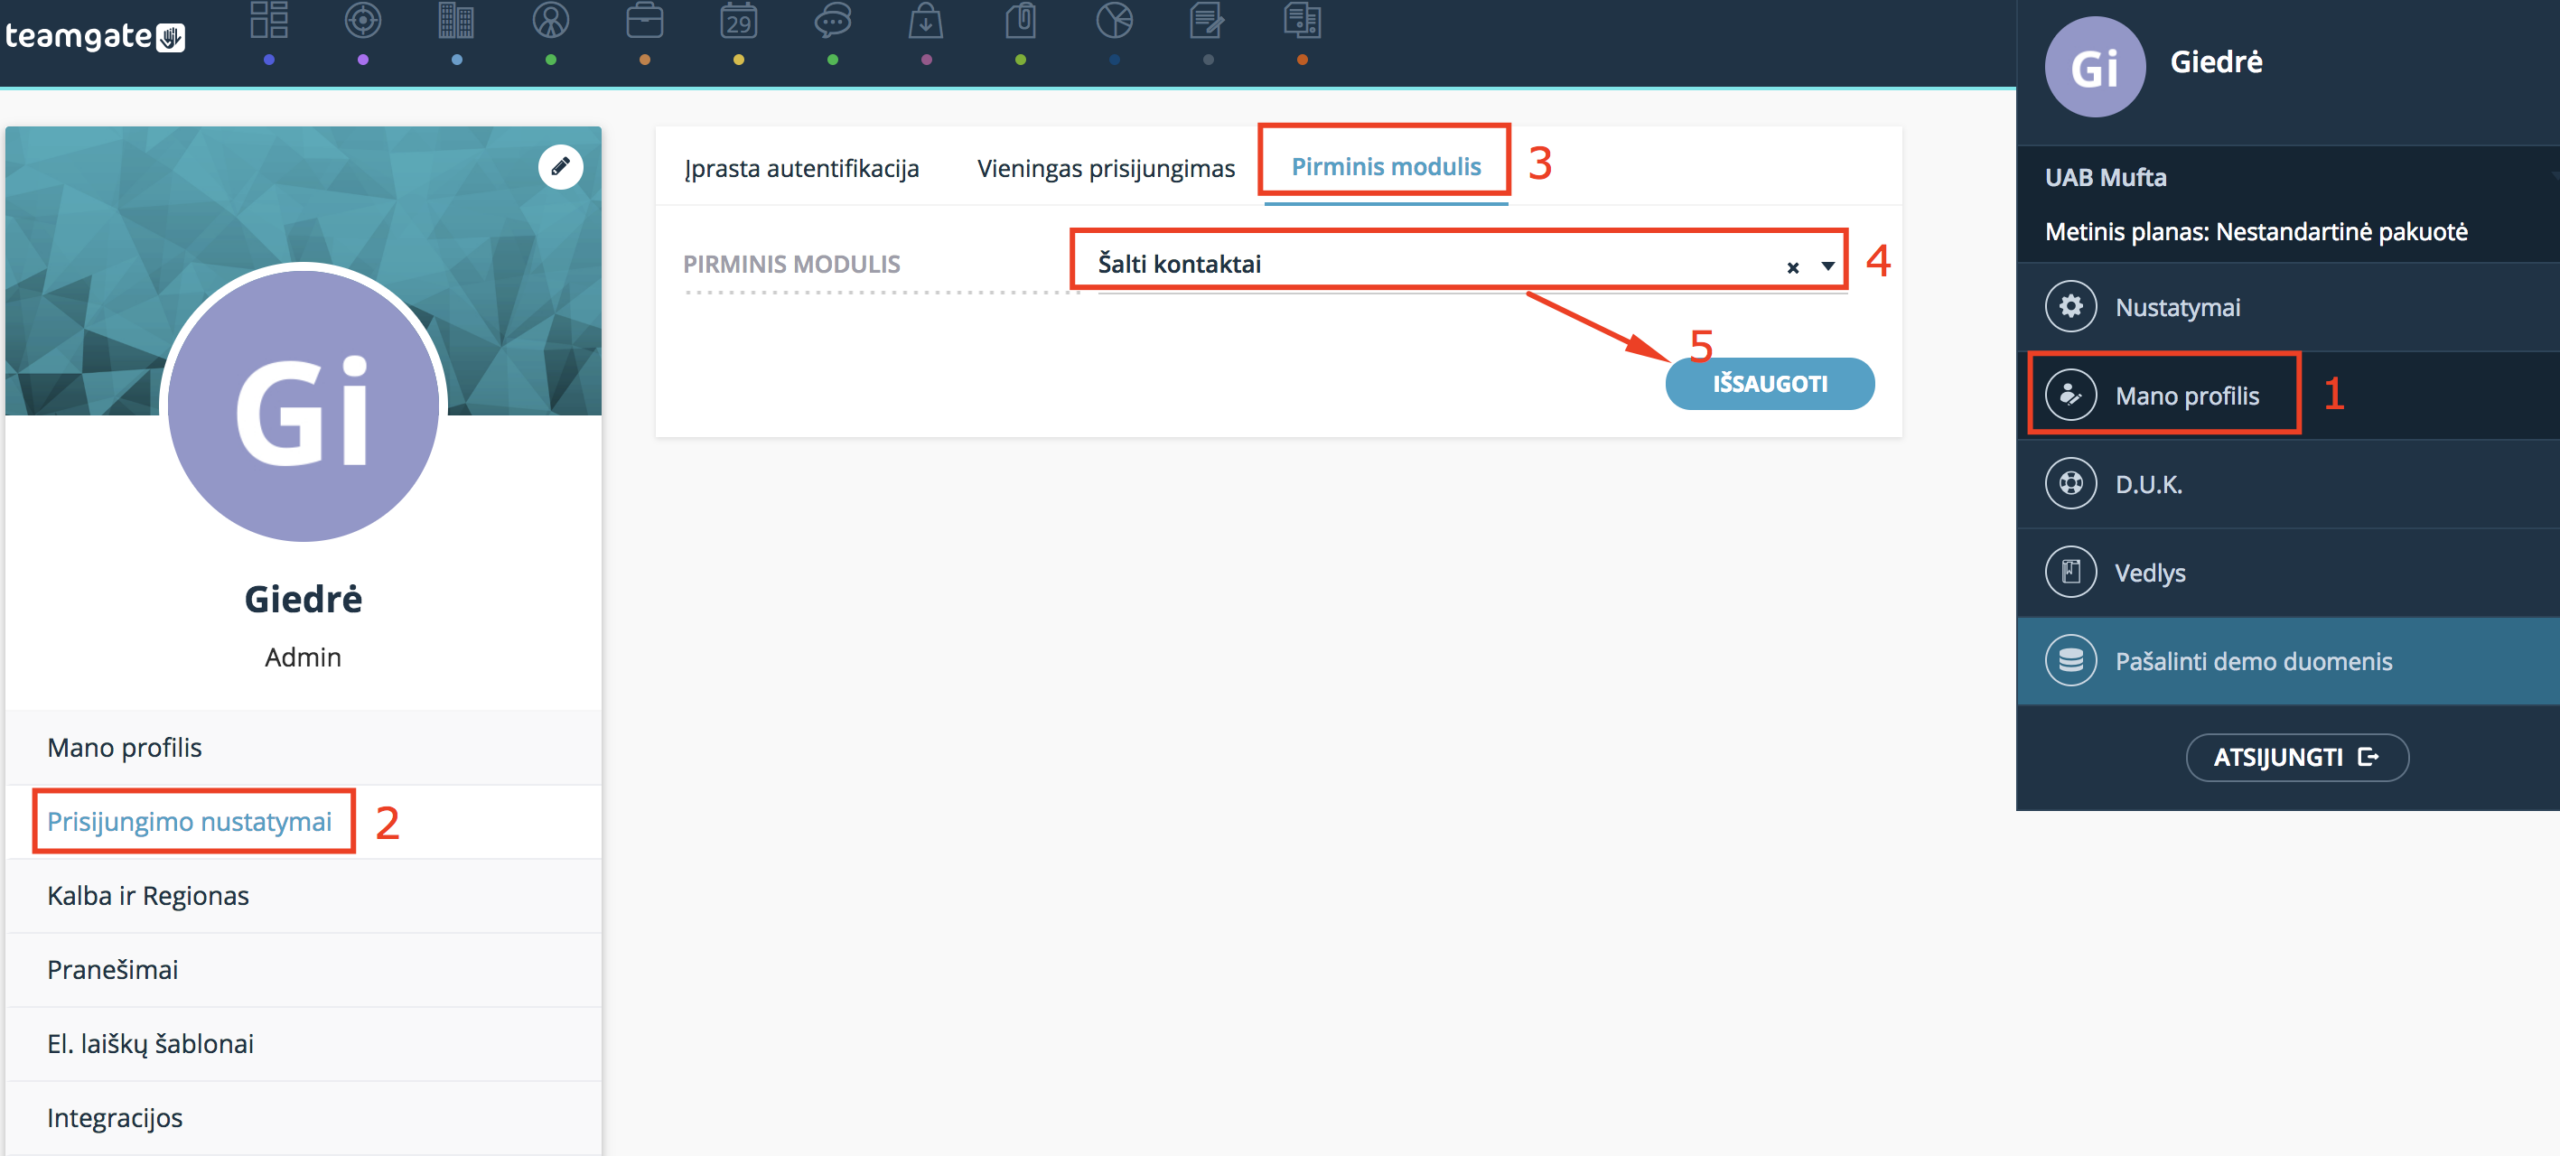
Task: Select Pašalinti demo duomenis option
Action: (x=2288, y=661)
